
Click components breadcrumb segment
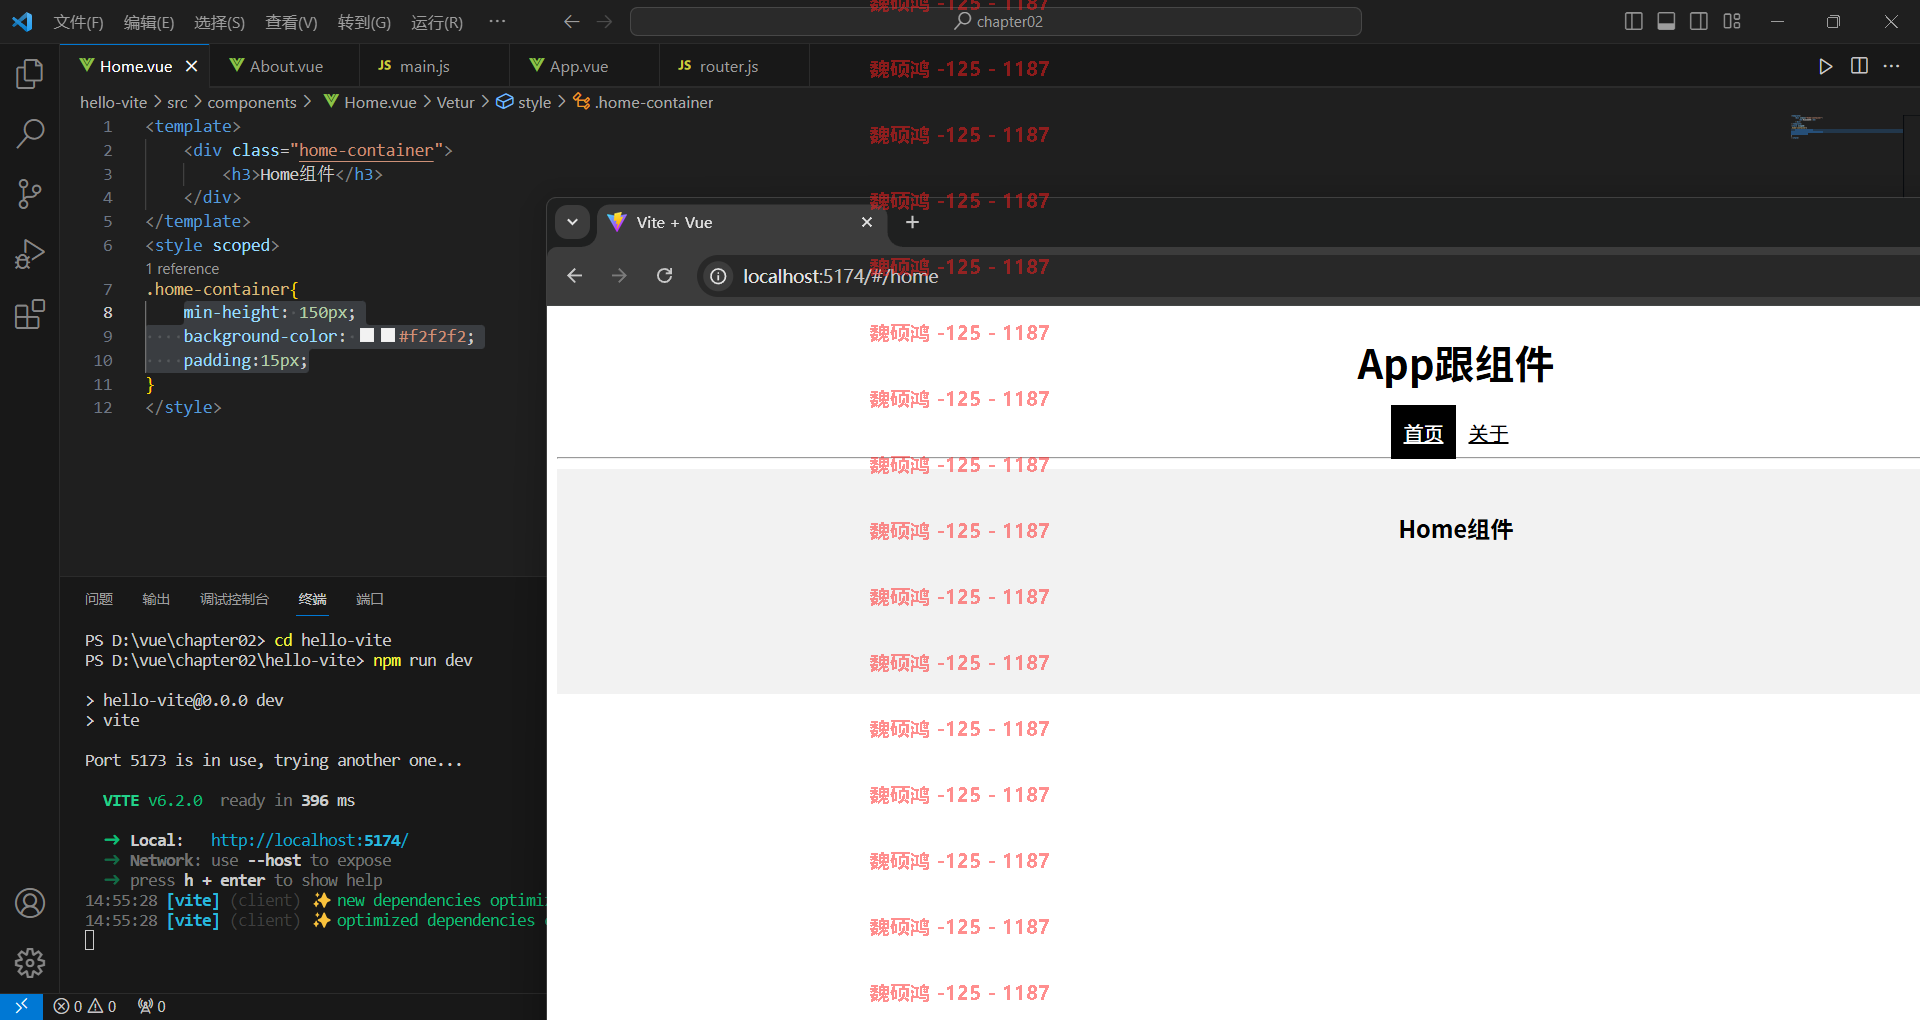(x=252, y=102)
